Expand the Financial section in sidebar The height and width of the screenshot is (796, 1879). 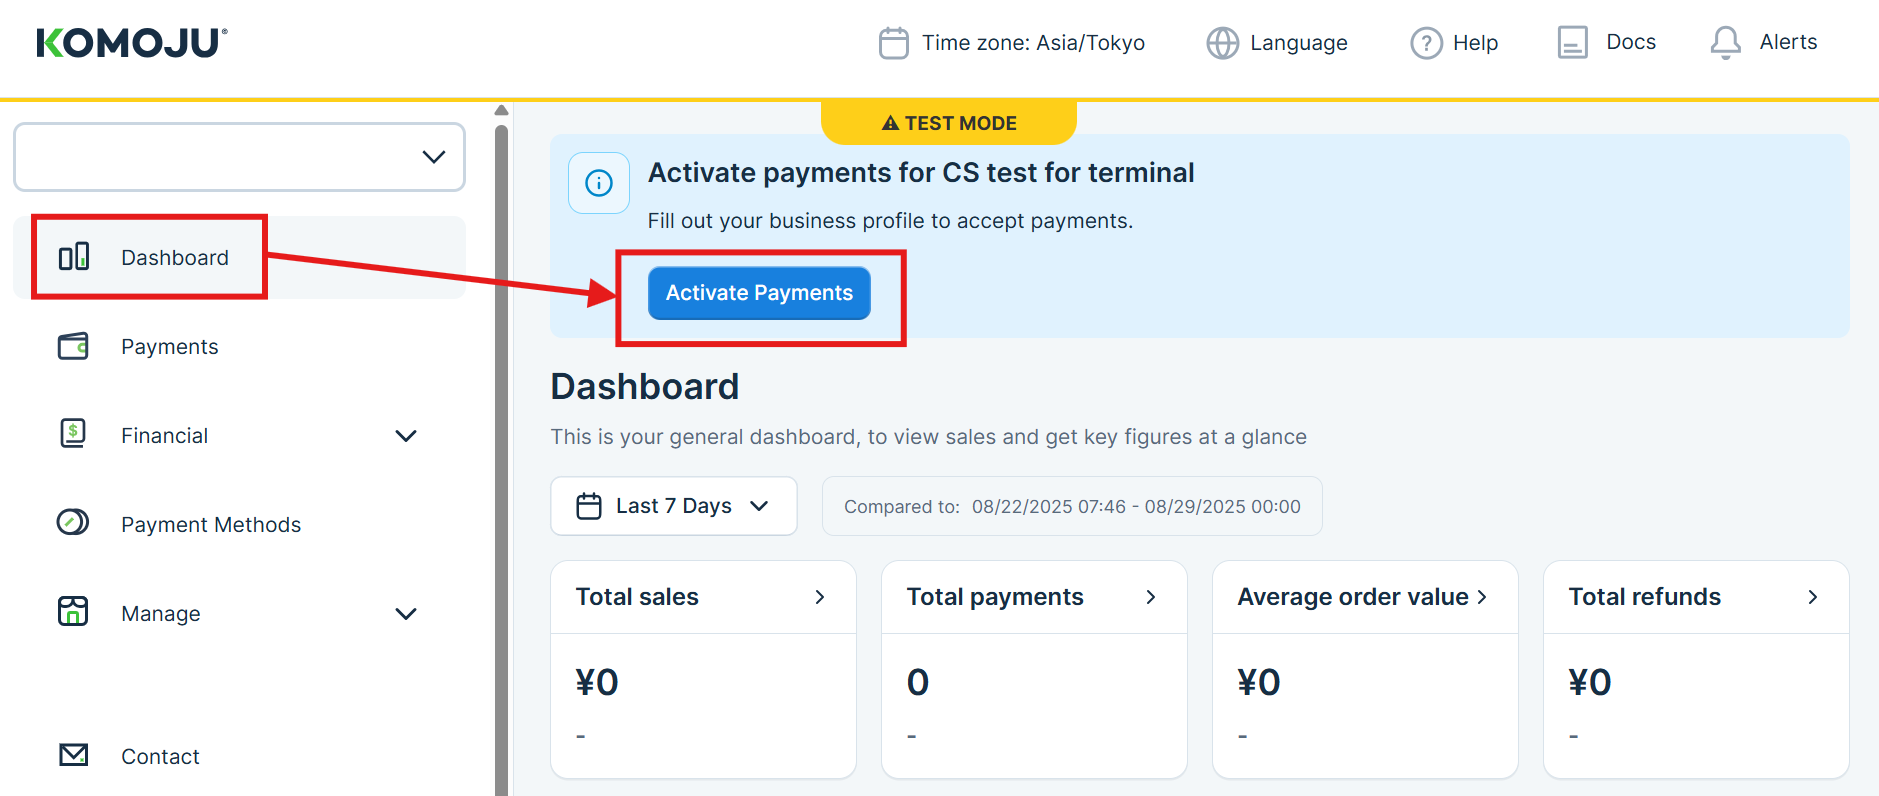[x=406, y=435]
